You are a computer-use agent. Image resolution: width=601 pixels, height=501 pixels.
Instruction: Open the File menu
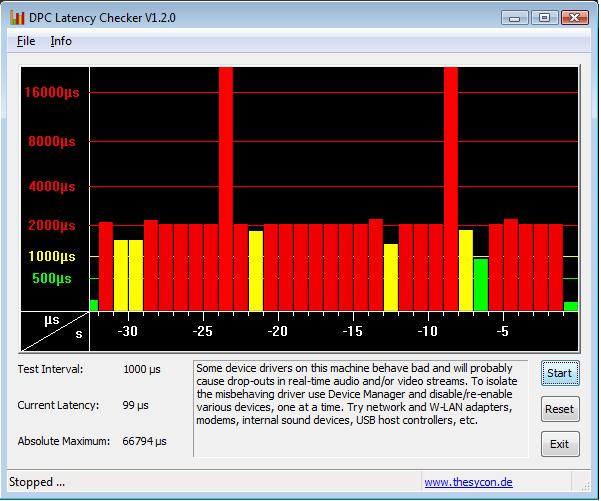(26, 41)
